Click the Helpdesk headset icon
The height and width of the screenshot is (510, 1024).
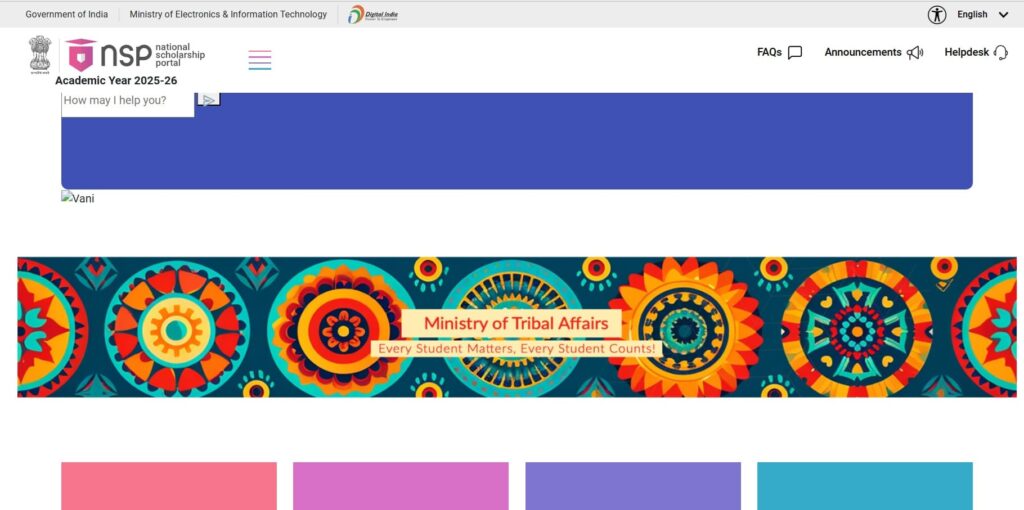pyautogui.click(x=1000, y=53)
